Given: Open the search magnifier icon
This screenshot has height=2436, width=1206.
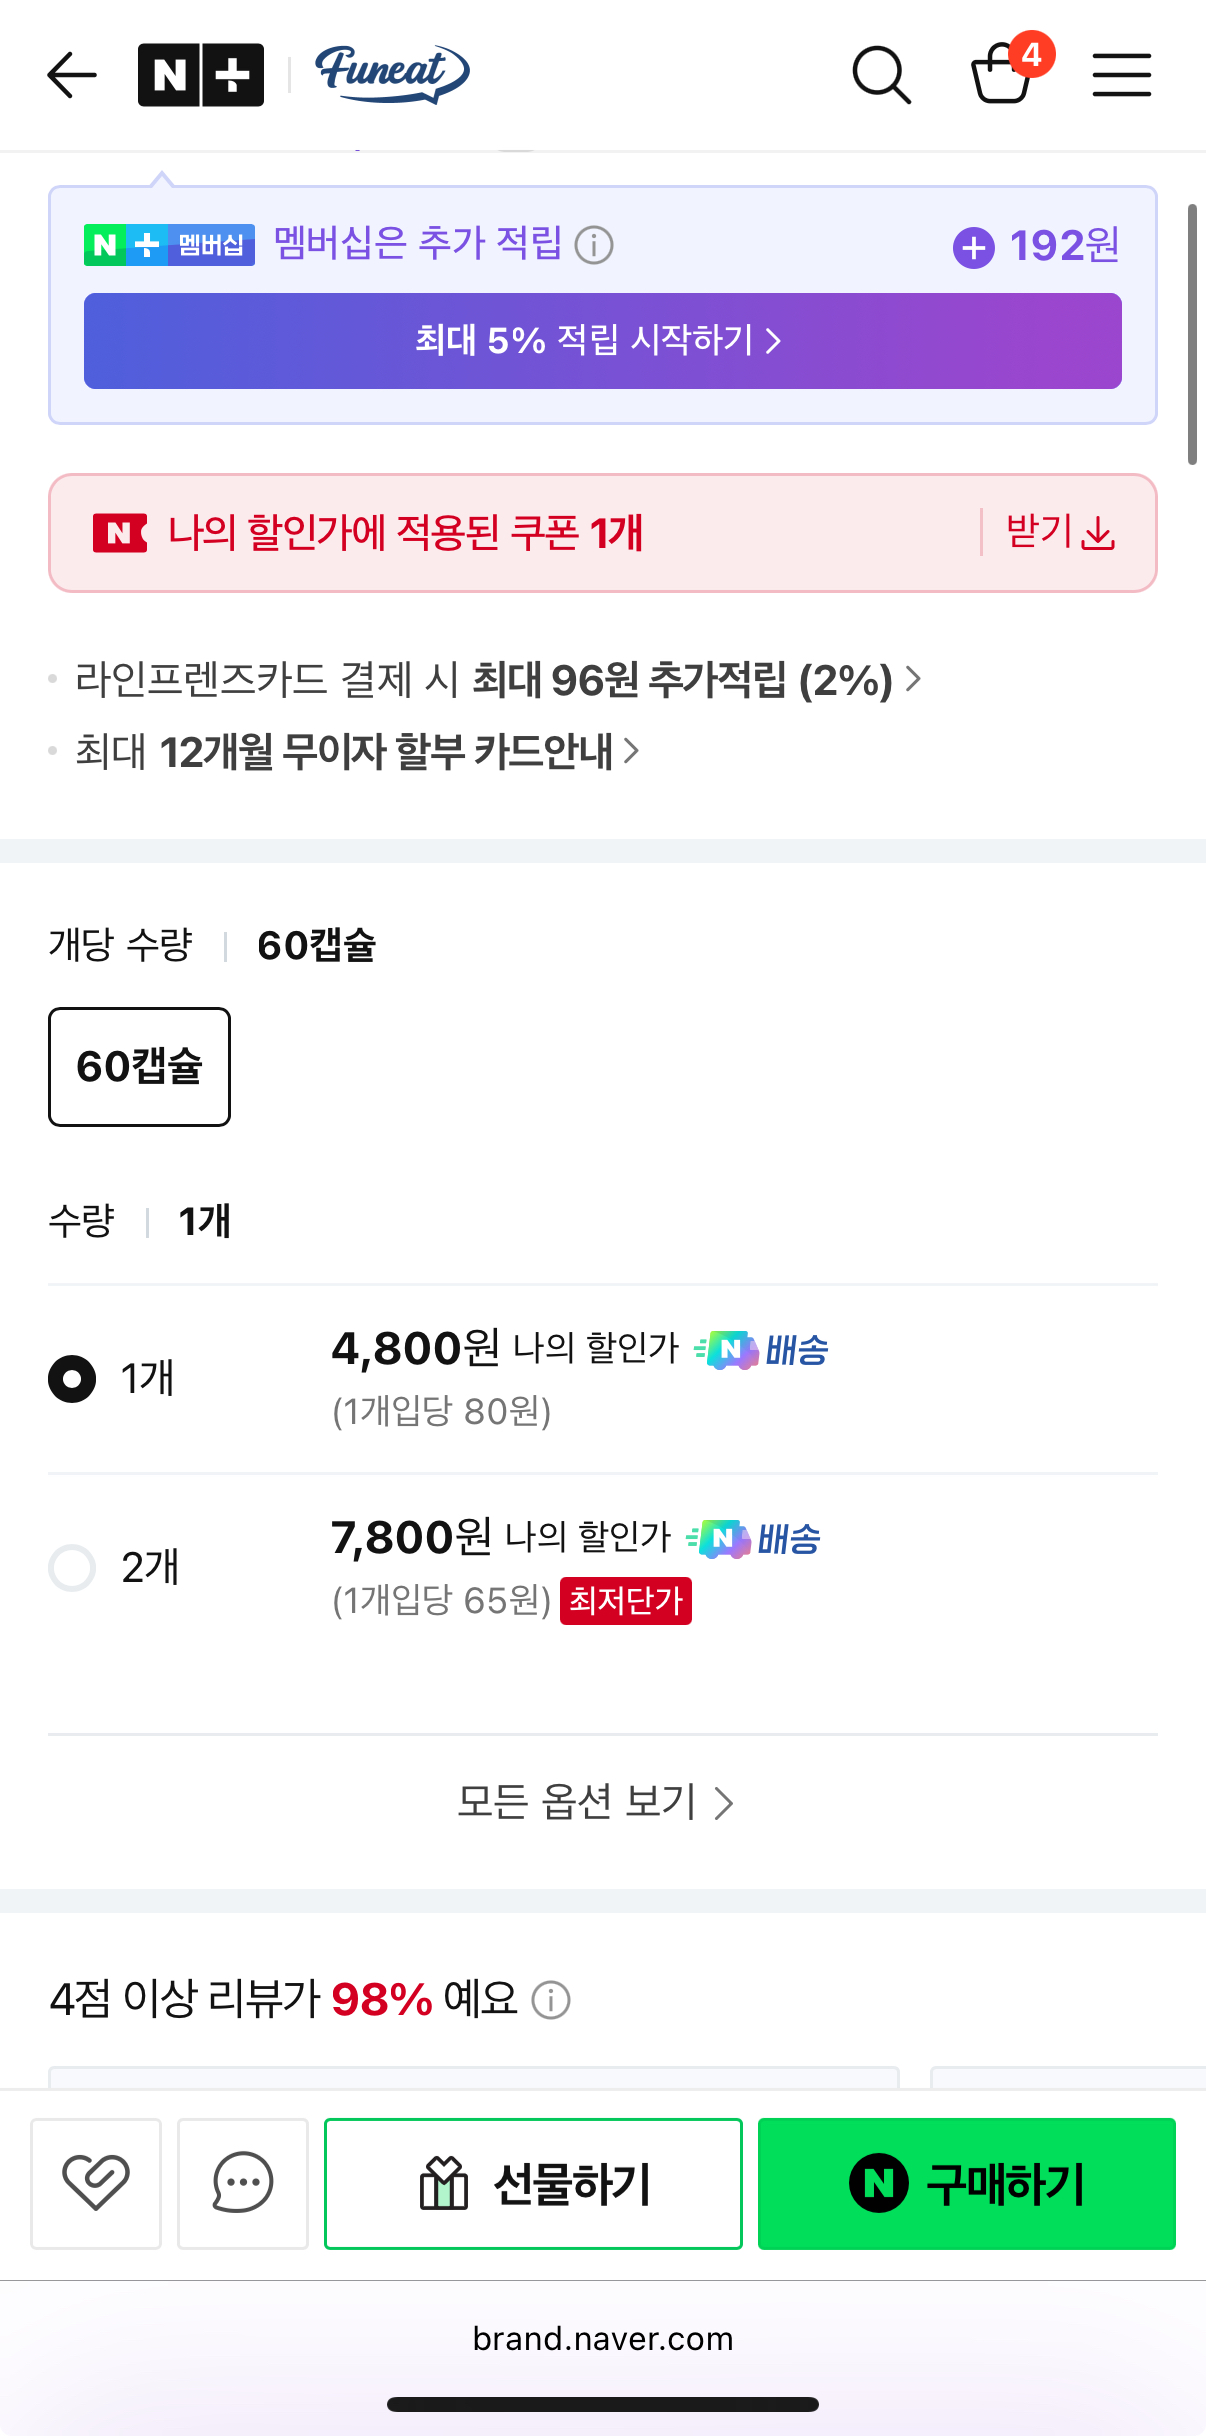Looking at the screenshot, I should click(881, 75).
